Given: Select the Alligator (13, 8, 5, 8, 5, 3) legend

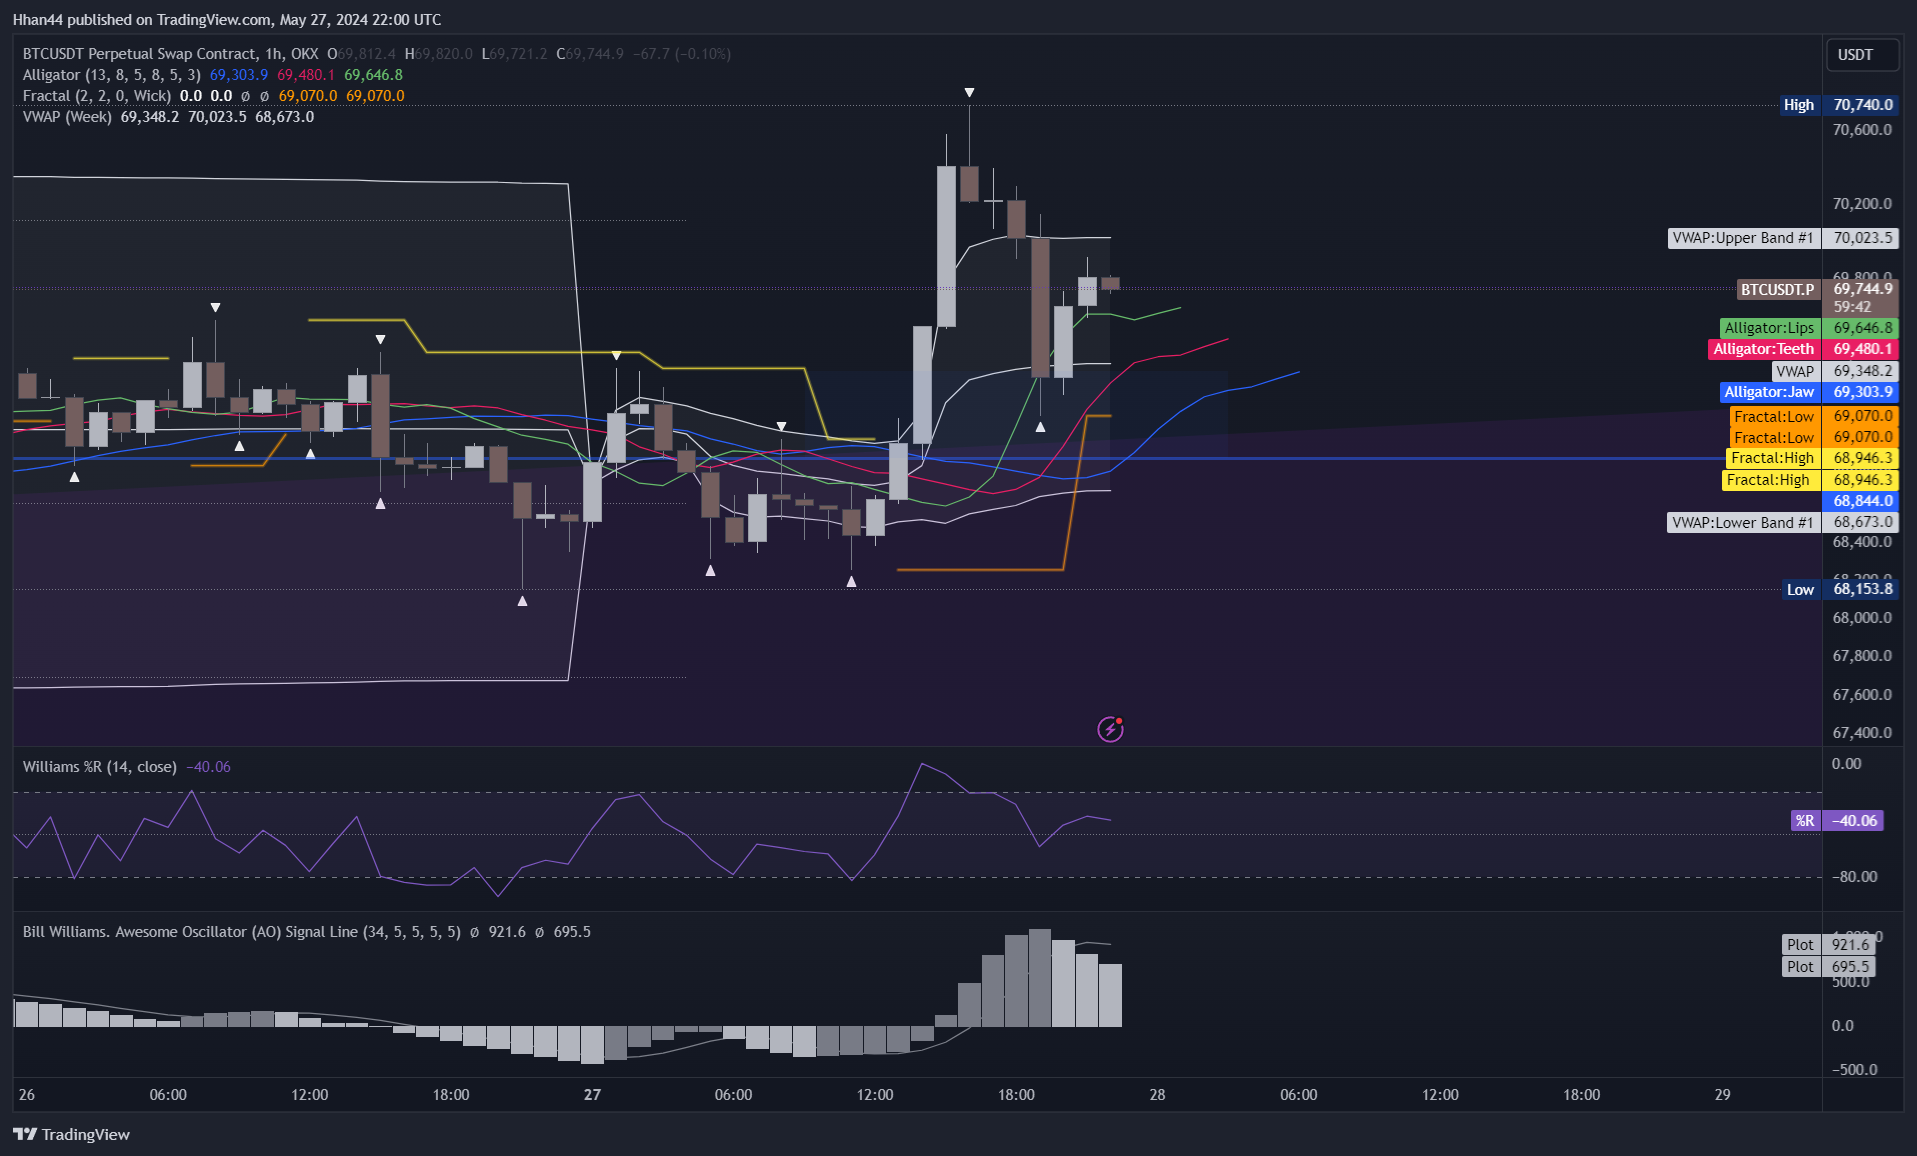Looking at the screenshot, I should pyautogui.click(x=111, y=75).
